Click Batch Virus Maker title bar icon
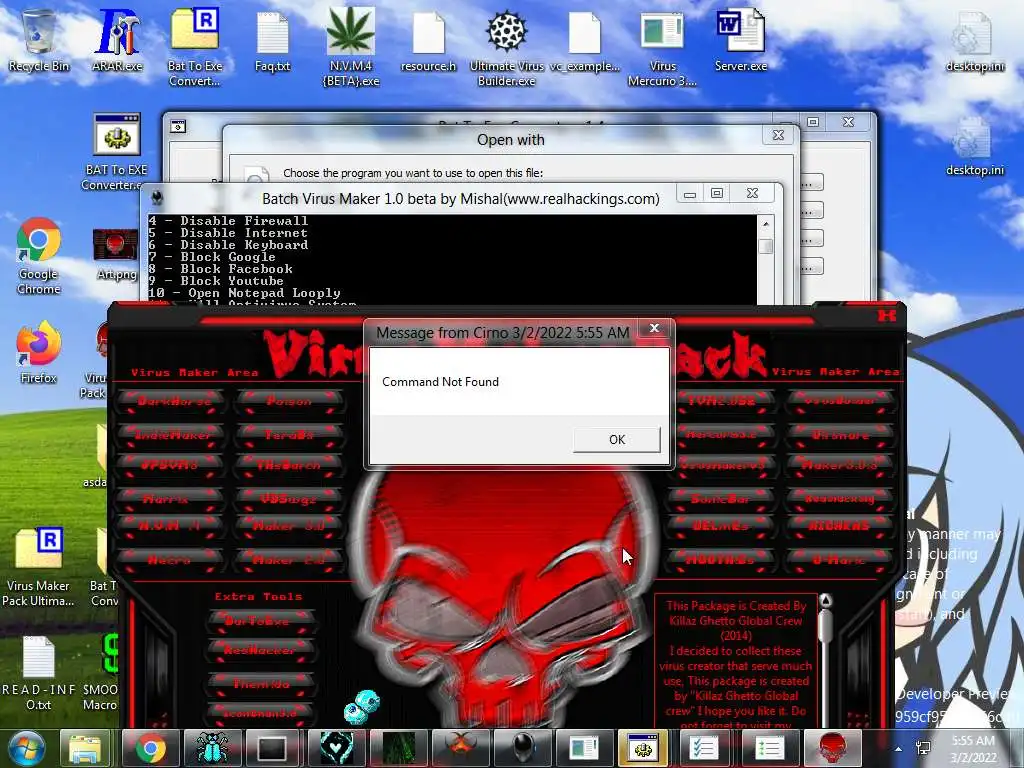This screenshot has height=768, width=1024. tap(157, 197)
